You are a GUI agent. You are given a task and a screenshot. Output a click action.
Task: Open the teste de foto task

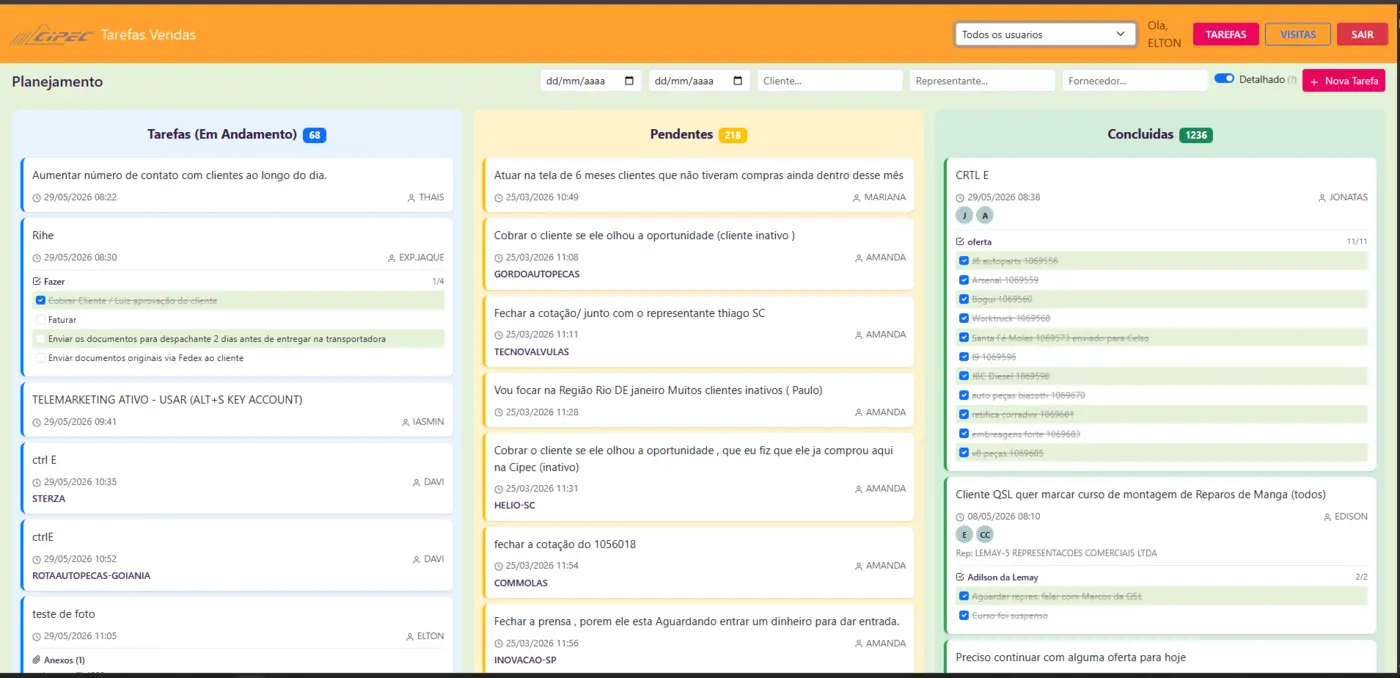point(237,635)
